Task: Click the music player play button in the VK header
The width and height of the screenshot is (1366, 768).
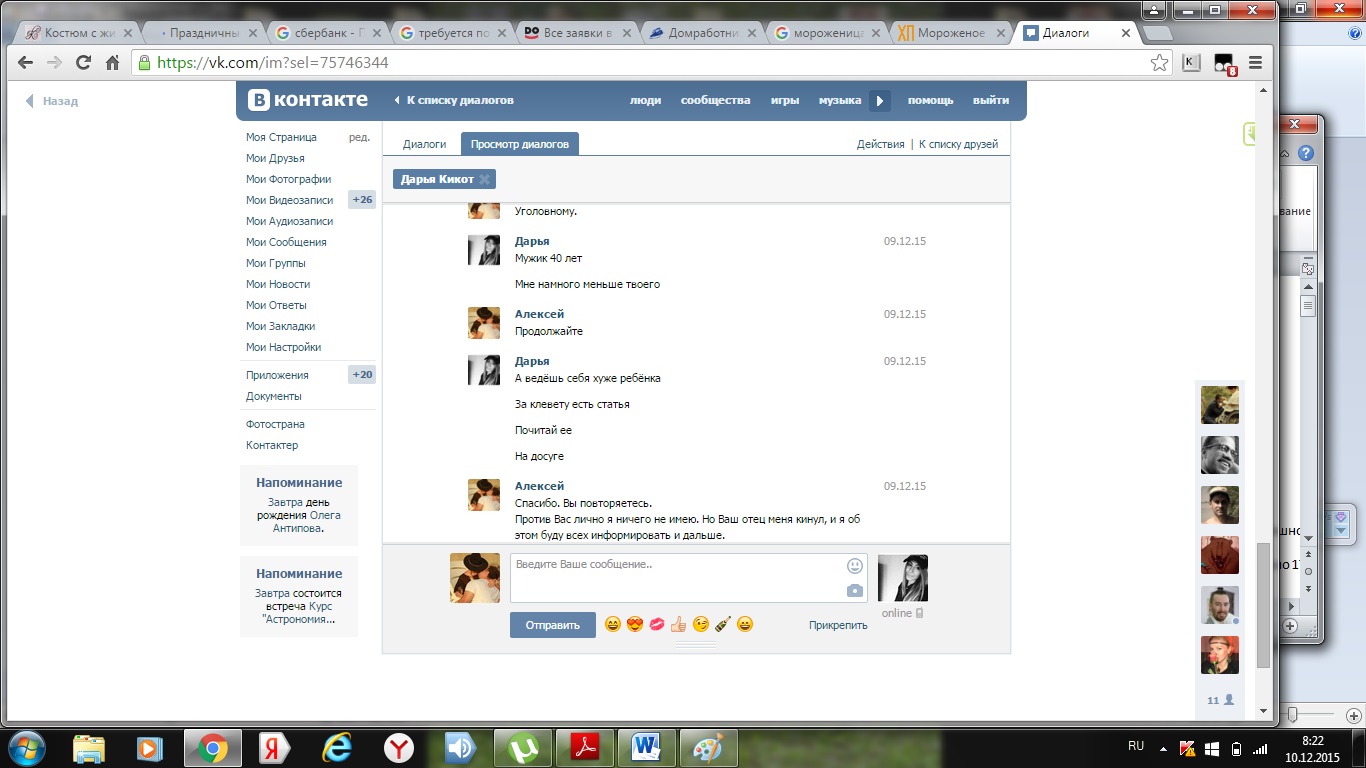Action: [880, 100]
